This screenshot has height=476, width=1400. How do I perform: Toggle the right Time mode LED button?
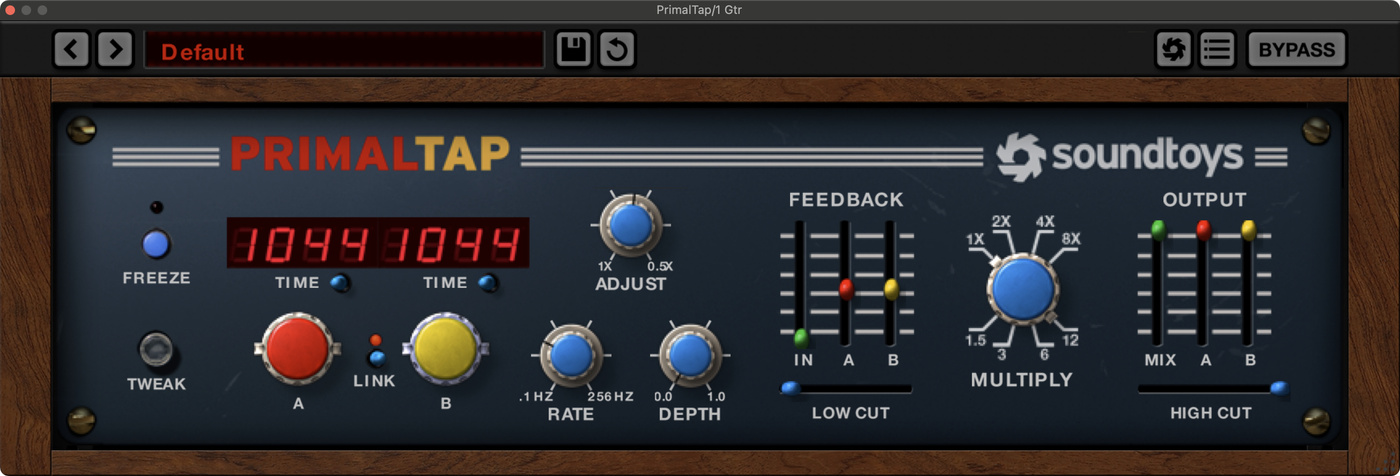pyautogui.click(x=488, y=284)
